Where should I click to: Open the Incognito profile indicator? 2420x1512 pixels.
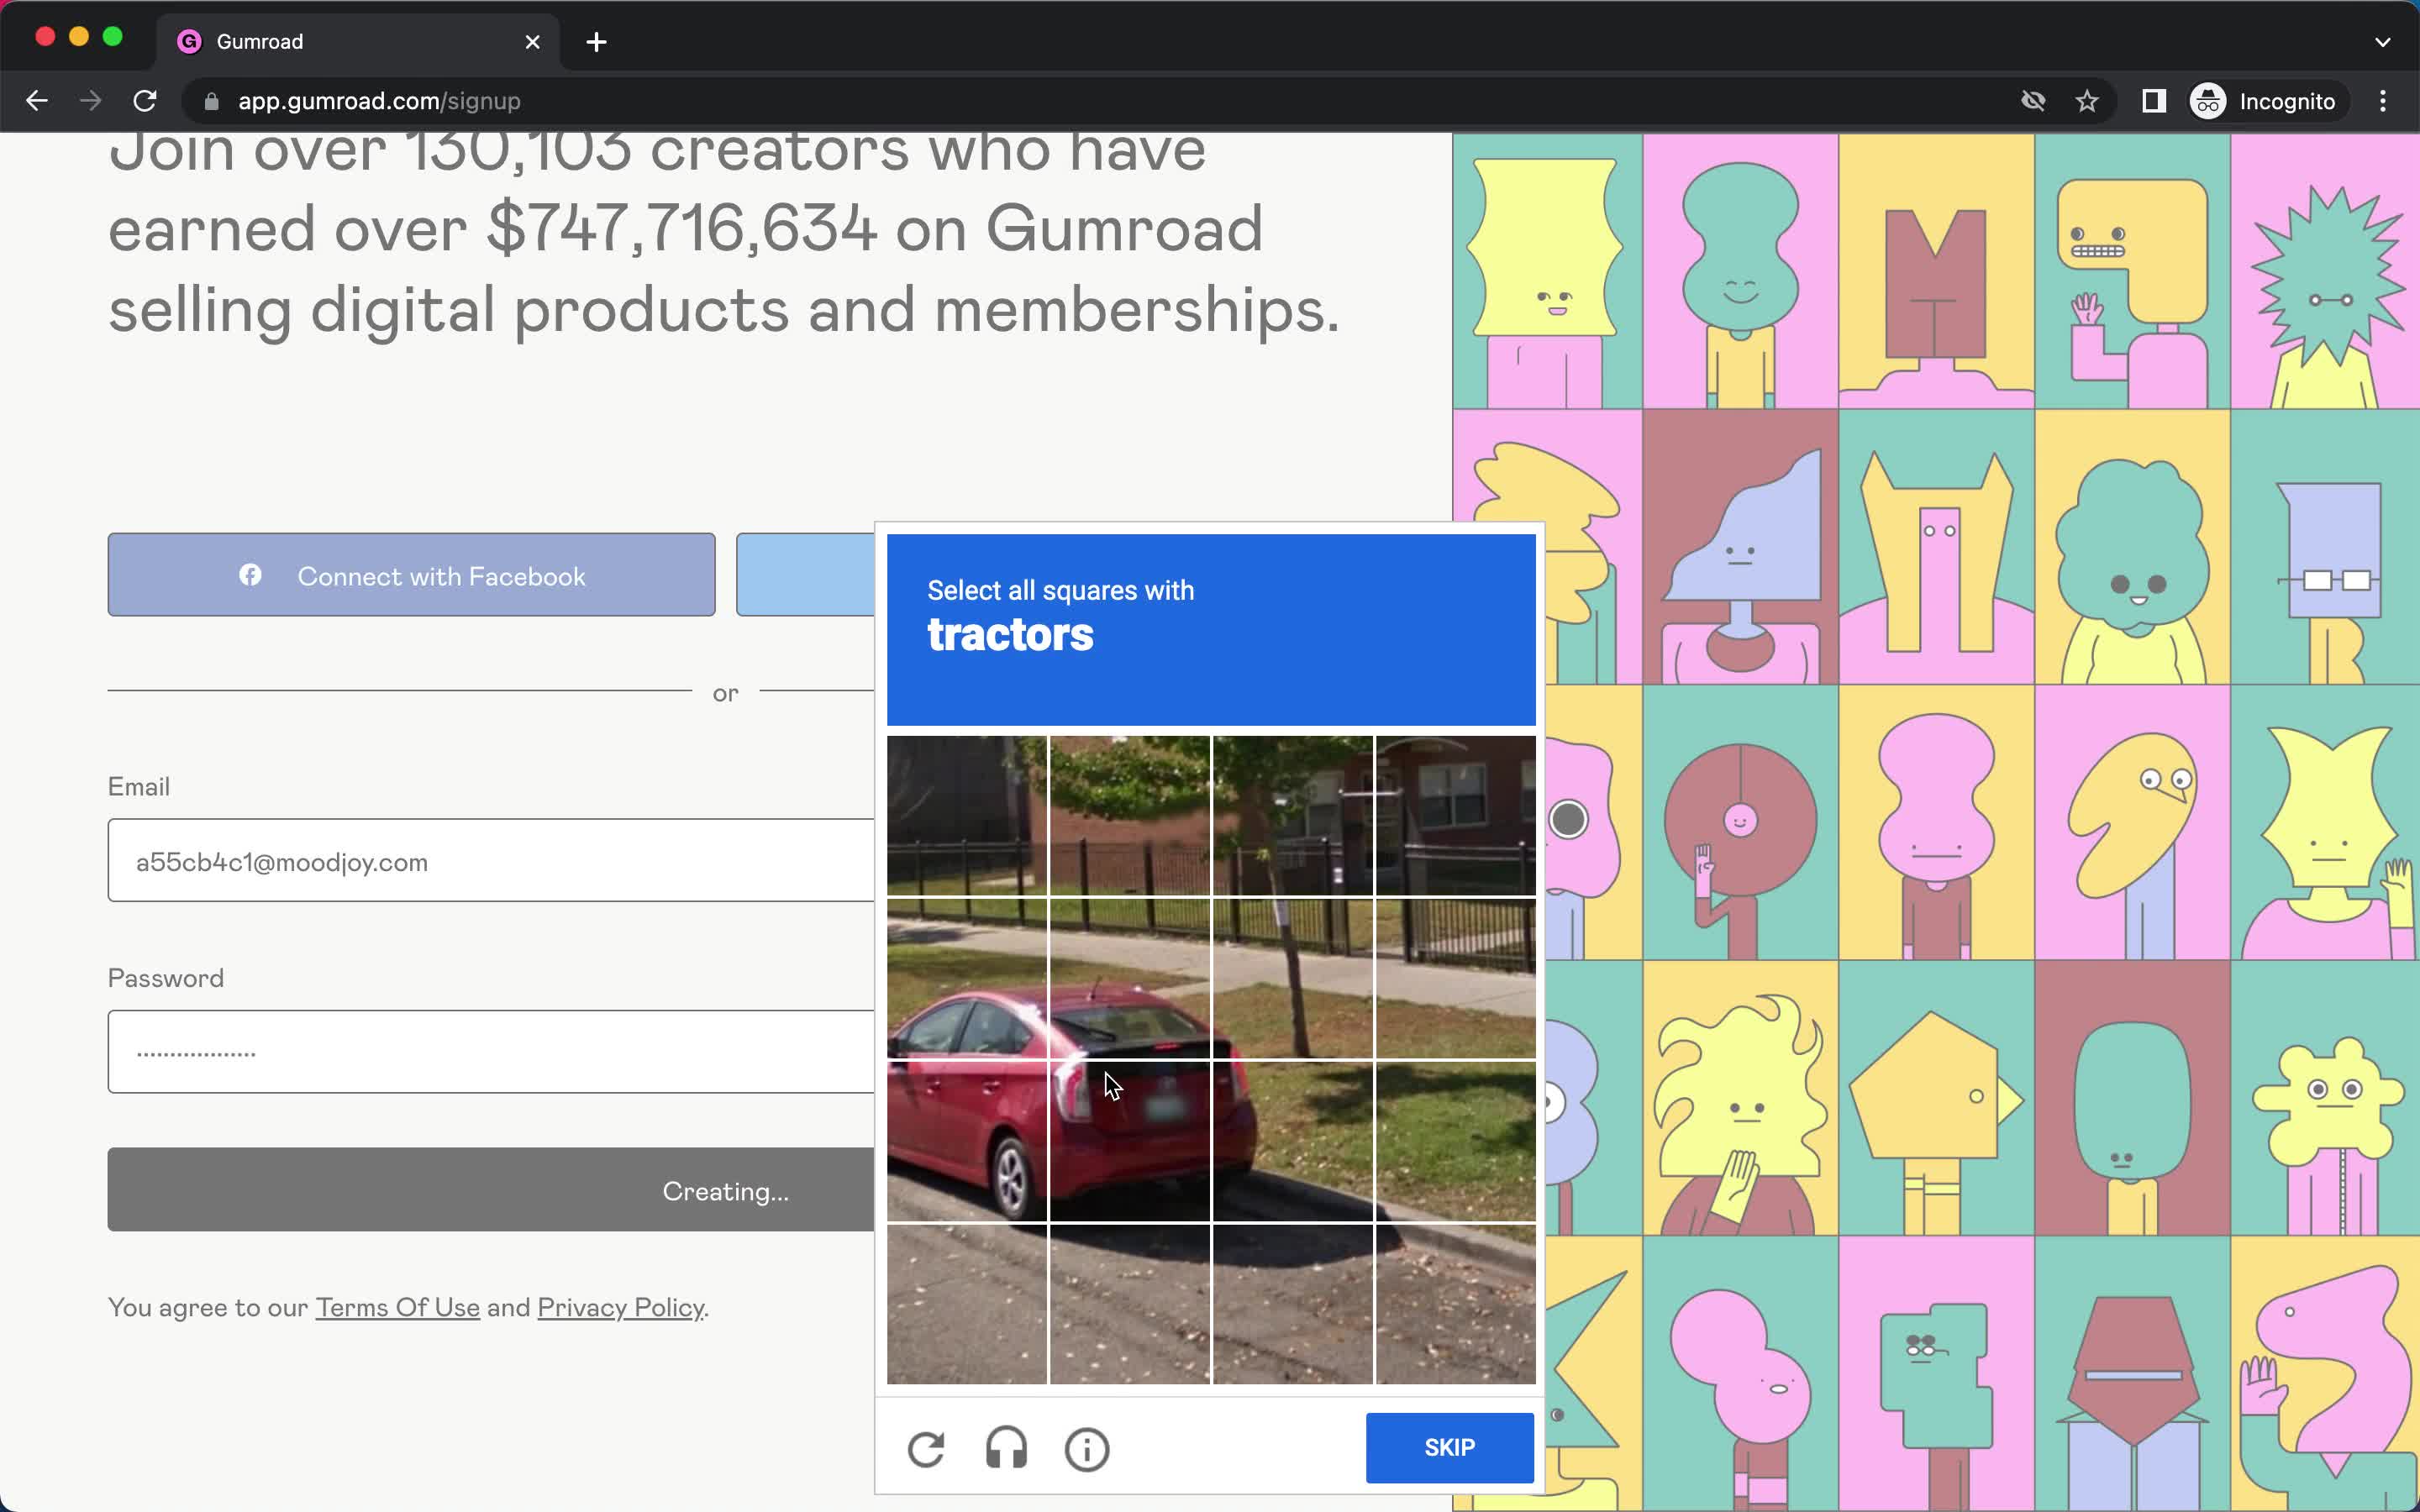point(2265,101)
